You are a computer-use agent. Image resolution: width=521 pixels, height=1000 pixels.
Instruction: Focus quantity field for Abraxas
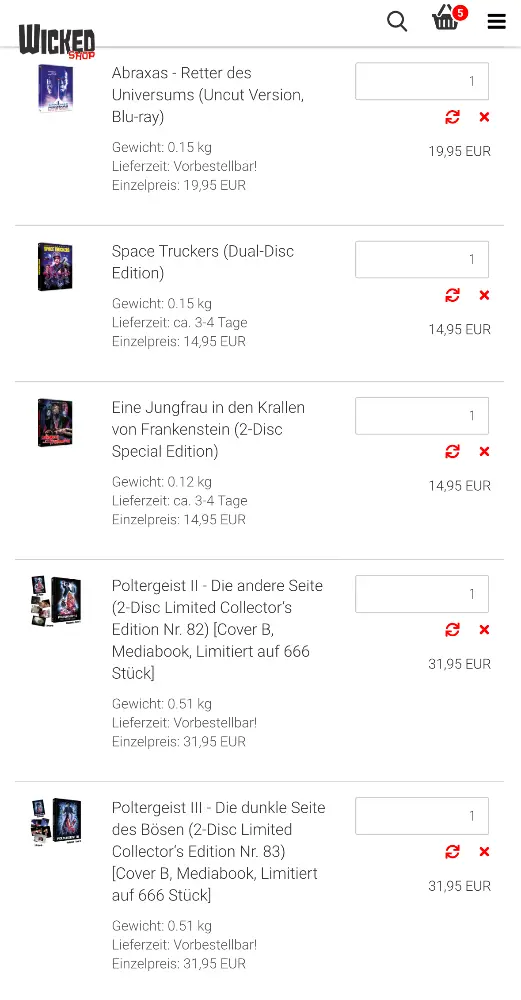tap(422, 81)
